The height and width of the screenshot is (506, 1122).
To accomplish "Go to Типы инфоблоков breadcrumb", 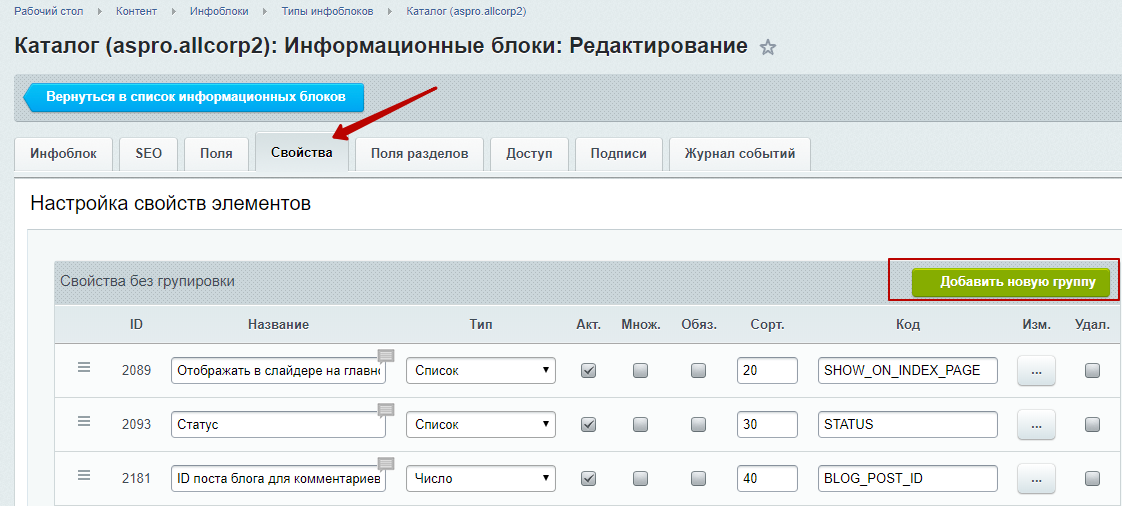I will click(328, 11).
